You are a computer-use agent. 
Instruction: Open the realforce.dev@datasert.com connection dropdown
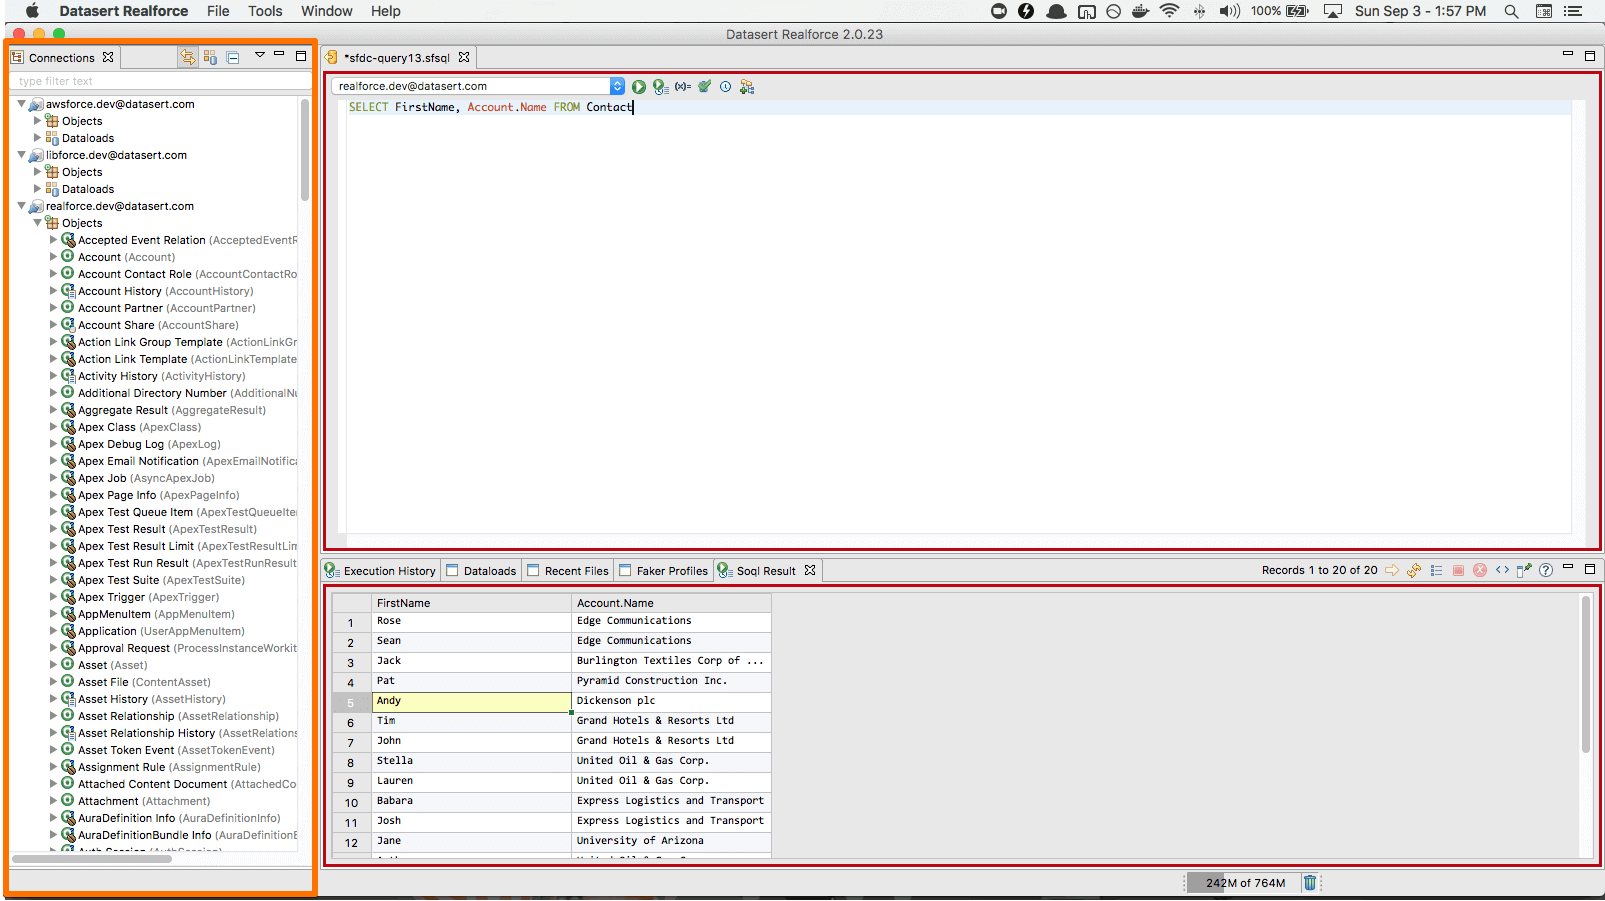click(x=617, y=87)
